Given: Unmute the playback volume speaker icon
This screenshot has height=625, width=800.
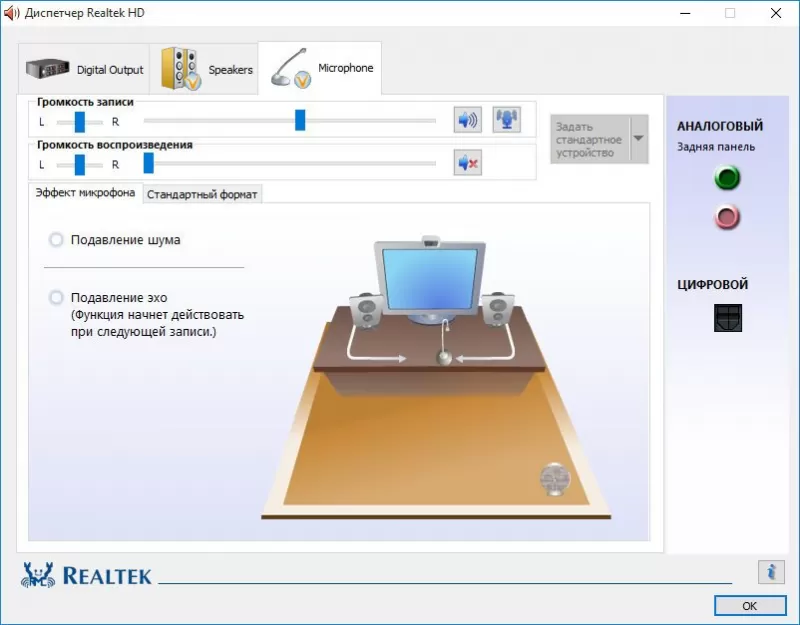Looking at the screenshot, I should pyautogui.click(x=467, y=163).
